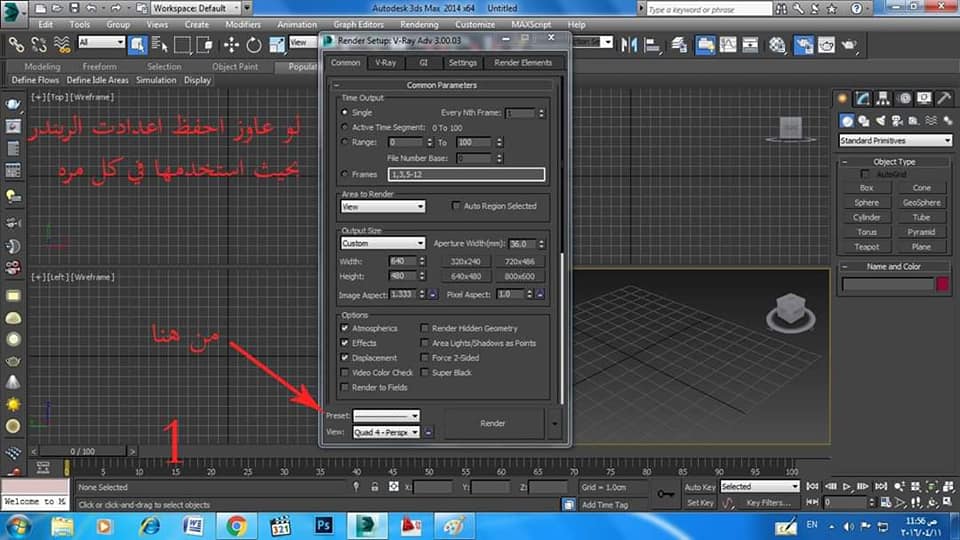Screen dimensions: 960x540
Task: Click the Bind to Space Warp icon
Action: tap(62, 44)
